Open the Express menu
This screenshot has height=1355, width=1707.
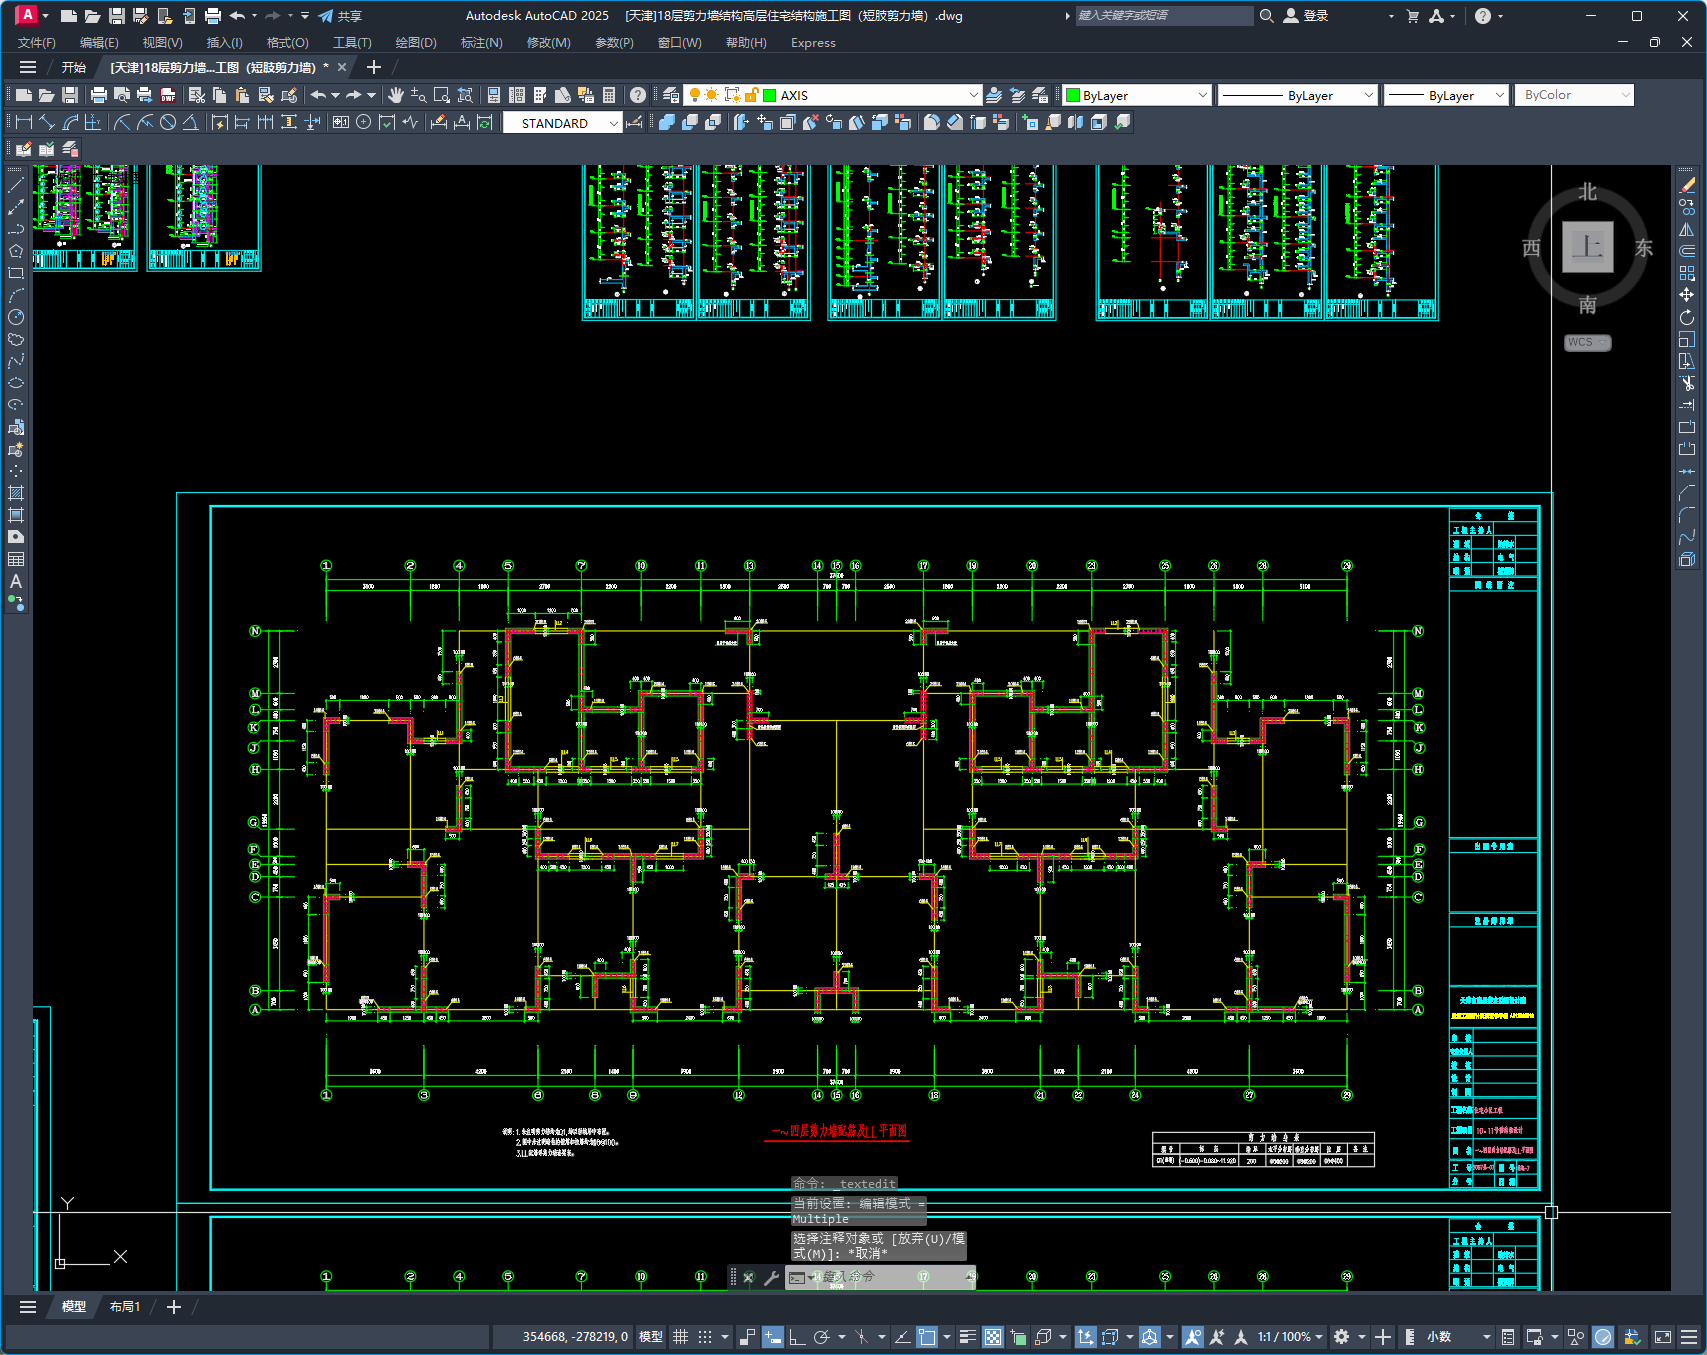click(x=813, y=43)
